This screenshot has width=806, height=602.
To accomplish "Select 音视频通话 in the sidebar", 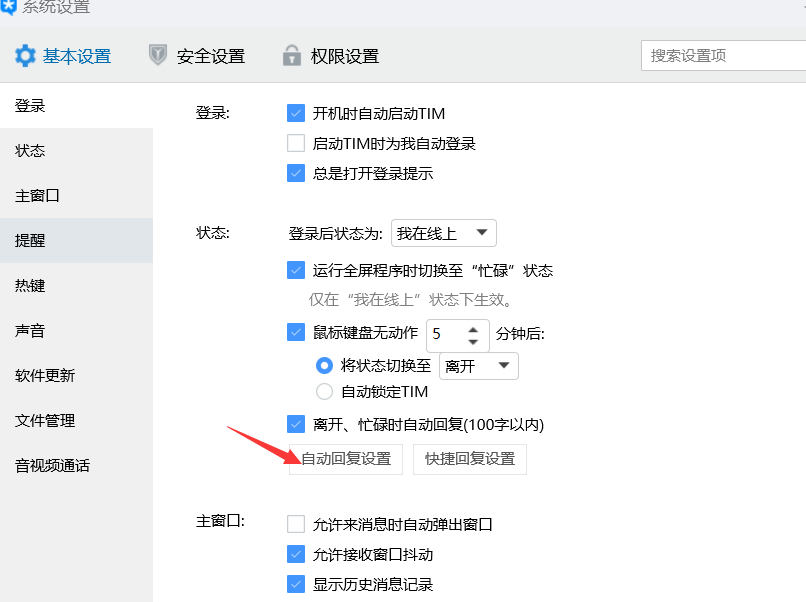I will click(x=77, y=465).
